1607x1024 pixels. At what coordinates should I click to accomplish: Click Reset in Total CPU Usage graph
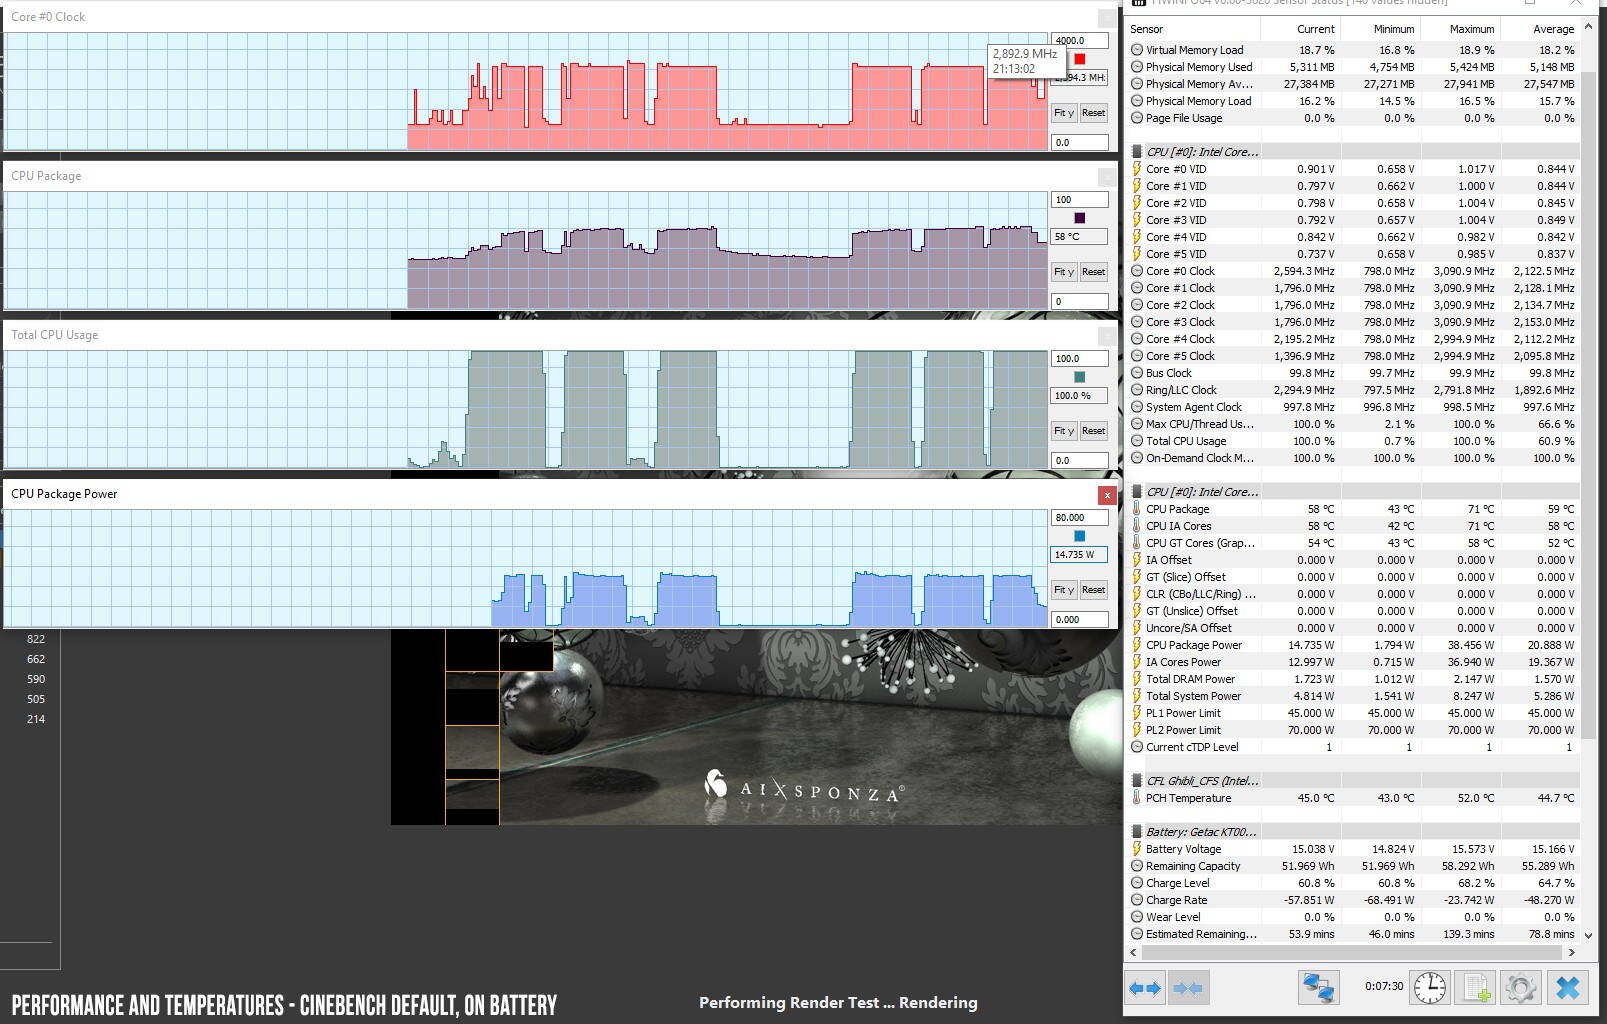pos(1093,431)
